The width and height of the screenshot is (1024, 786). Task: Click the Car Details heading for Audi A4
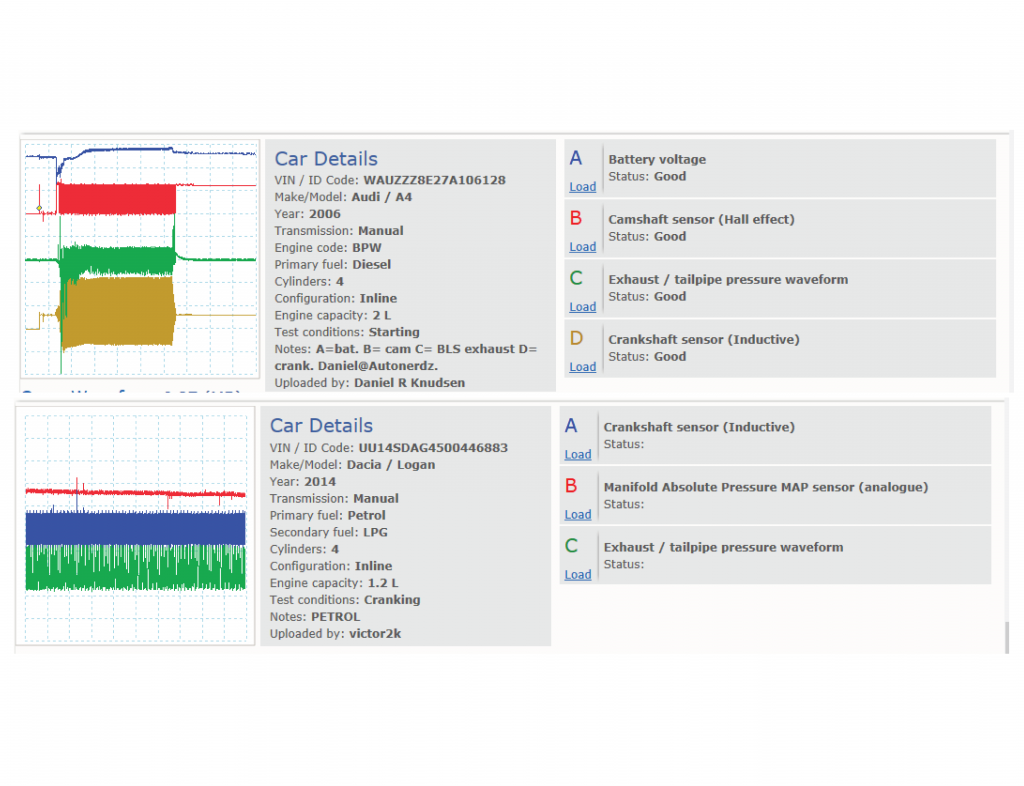[x=326, y=159]
